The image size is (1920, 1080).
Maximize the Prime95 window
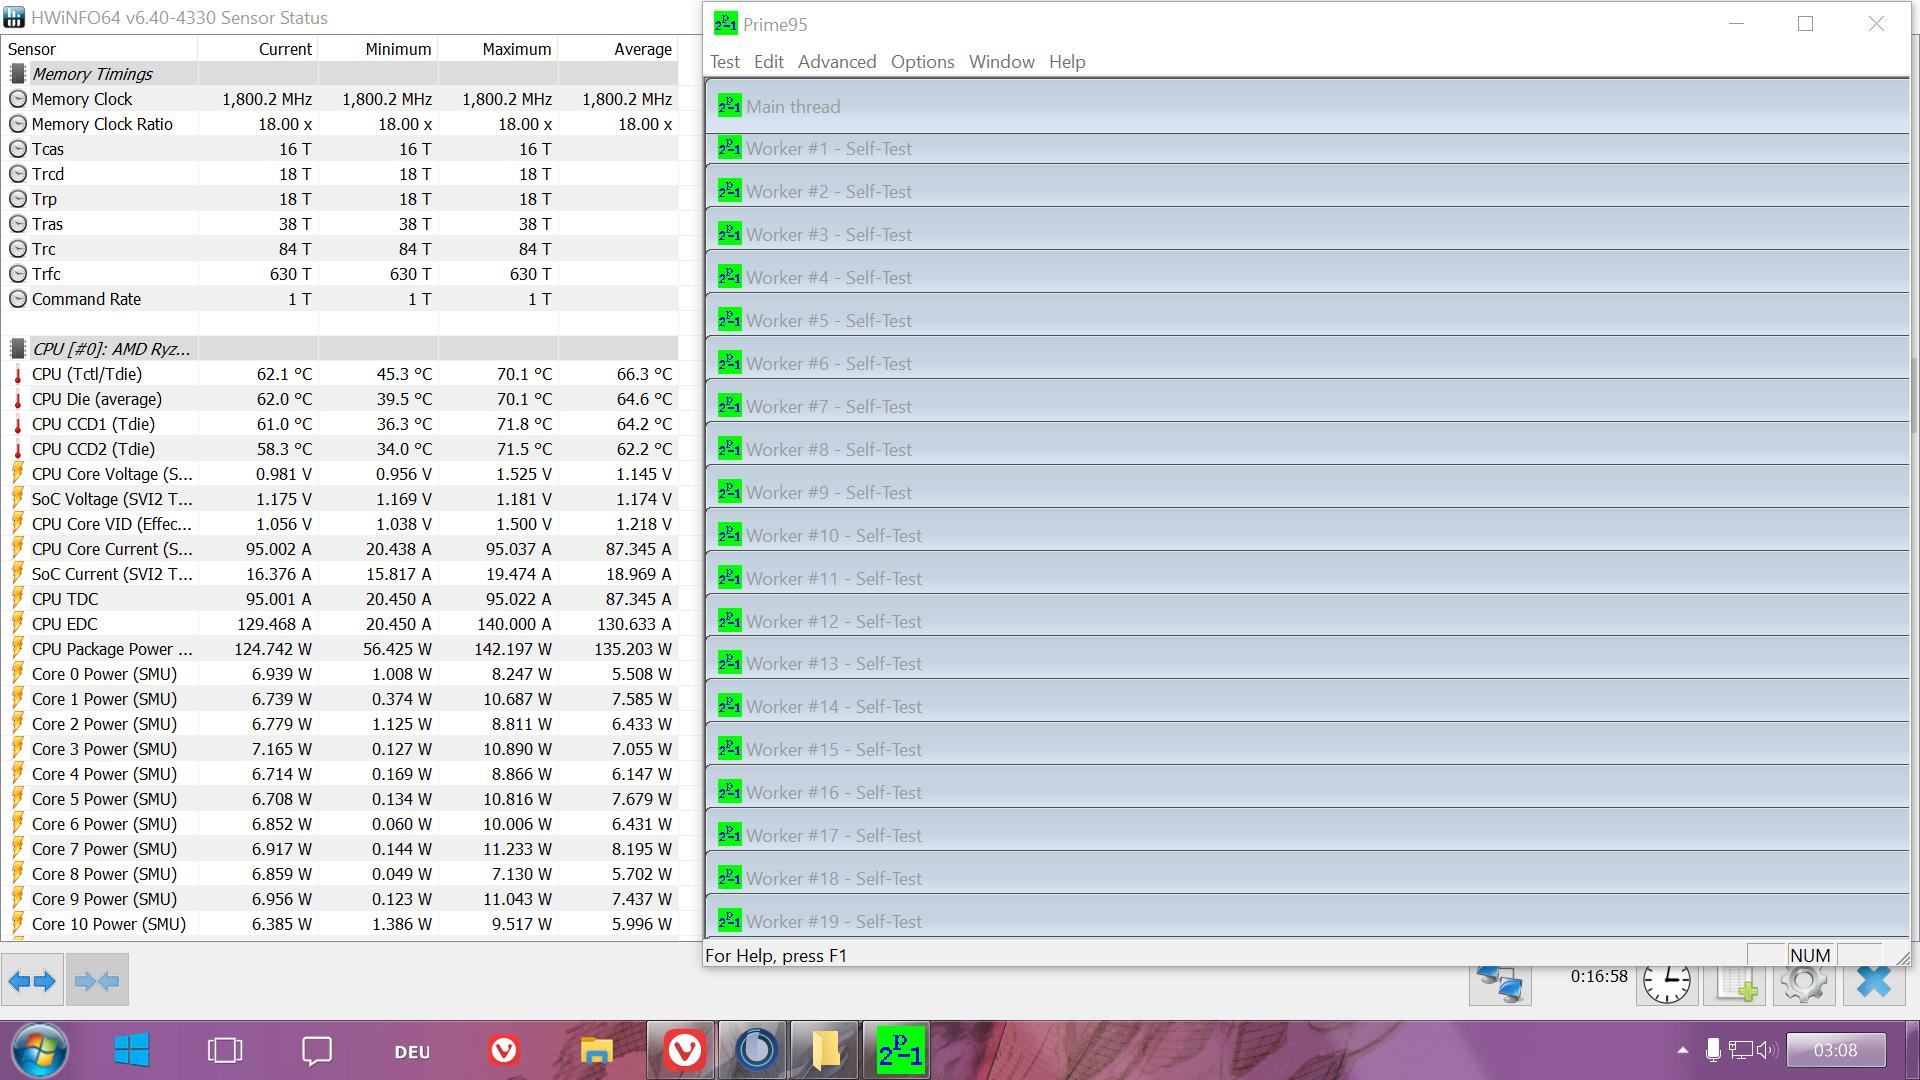1805,24
